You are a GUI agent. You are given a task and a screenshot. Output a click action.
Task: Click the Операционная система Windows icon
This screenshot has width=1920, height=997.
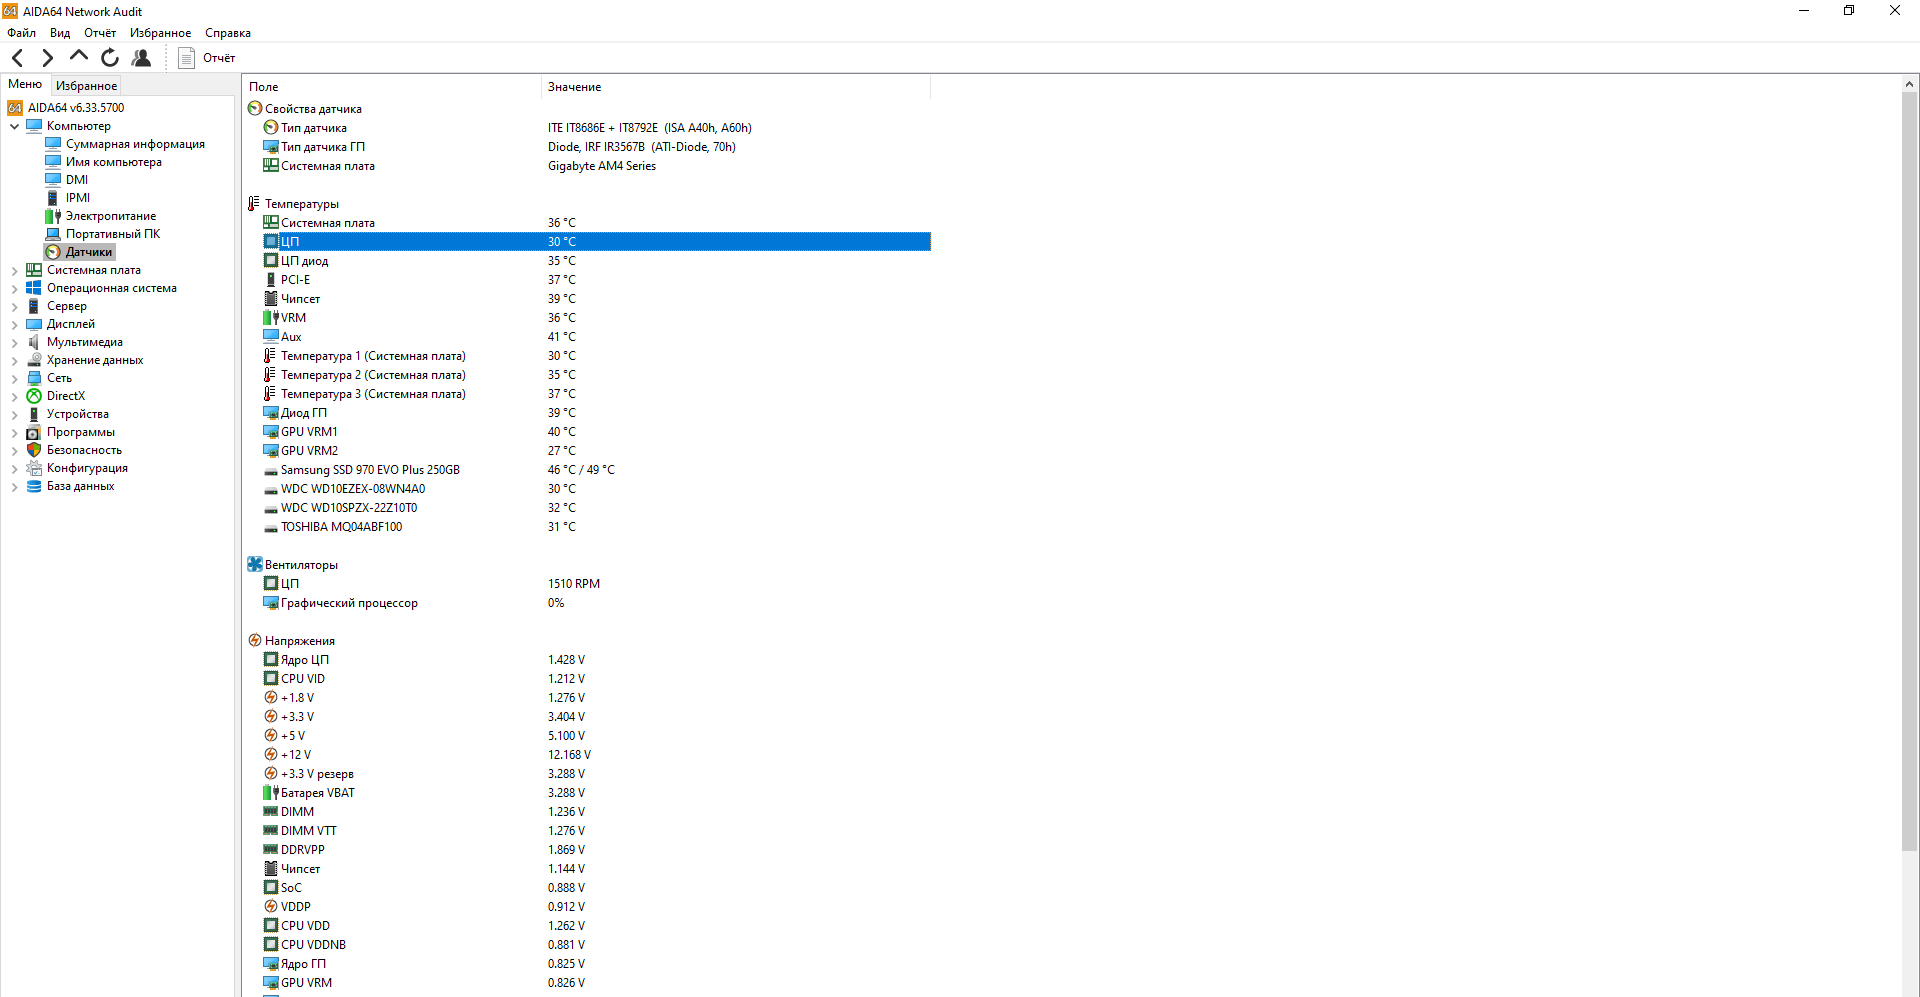click(34, 288)
